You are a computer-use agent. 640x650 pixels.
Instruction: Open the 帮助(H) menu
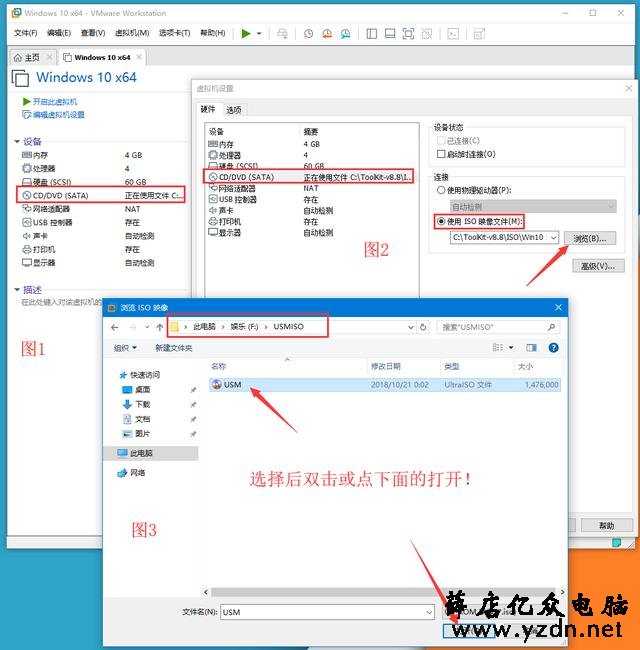(213, 33)
